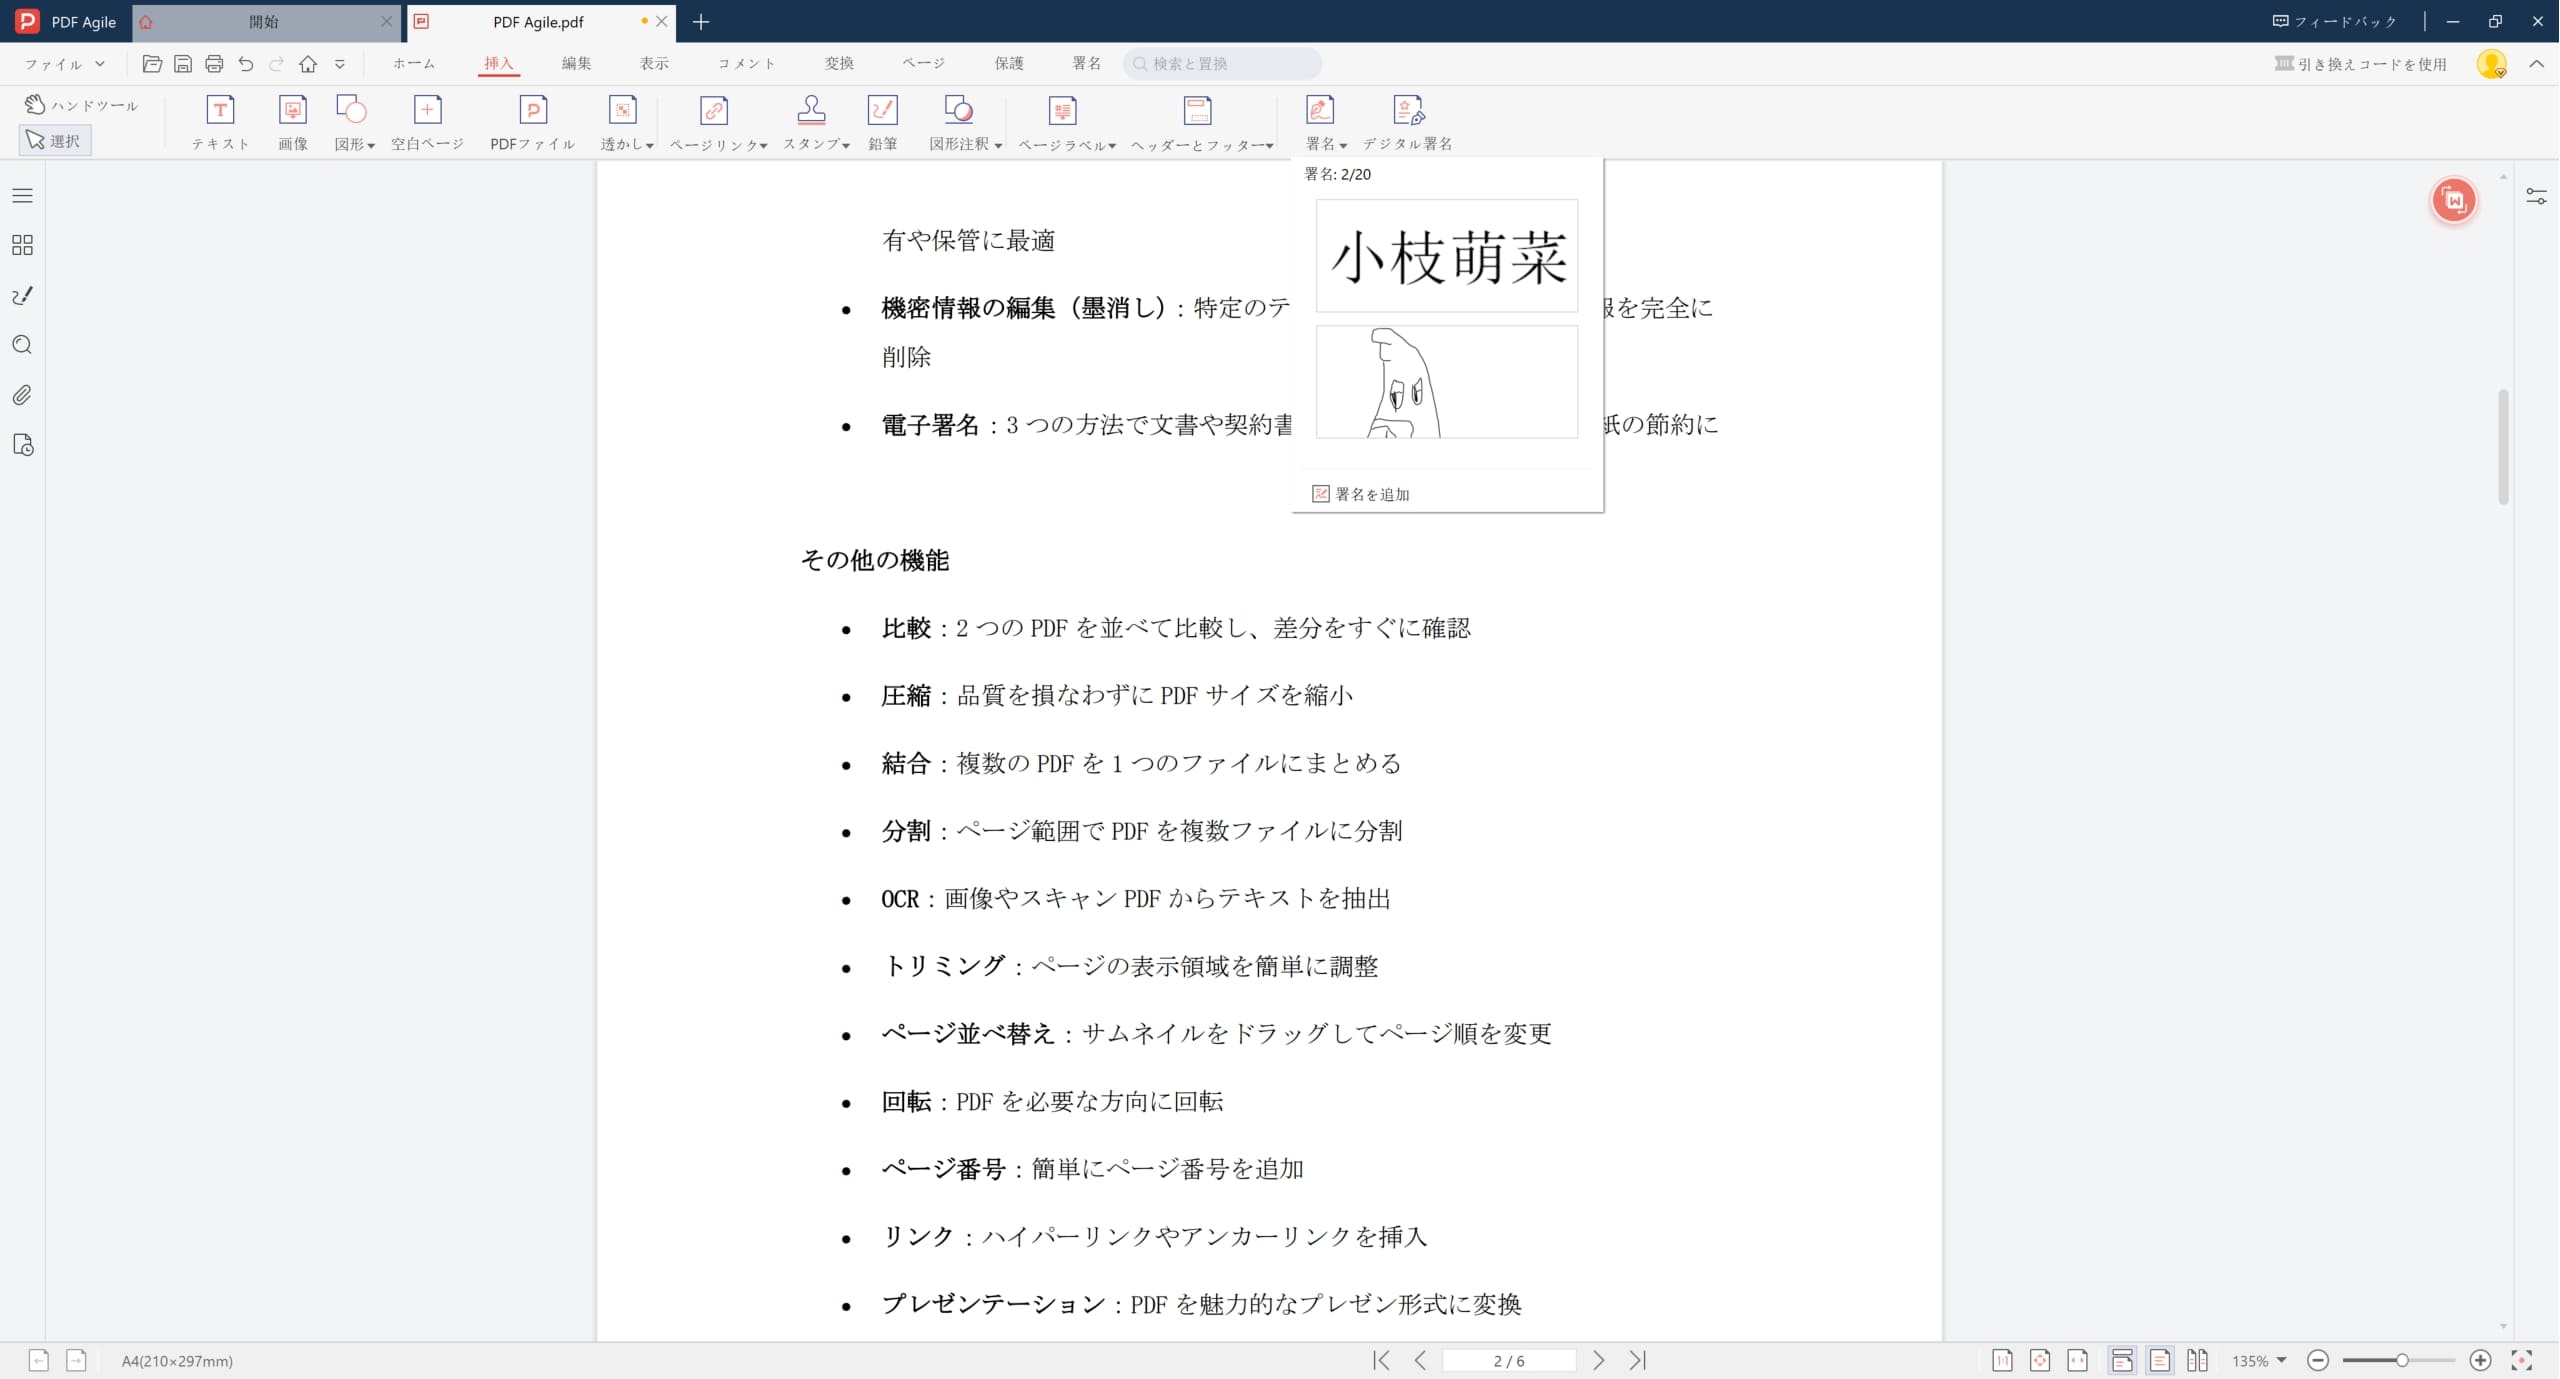Enter full screen mode from the status bar
The image size is (2560, 1379).
[2522, 1360]
